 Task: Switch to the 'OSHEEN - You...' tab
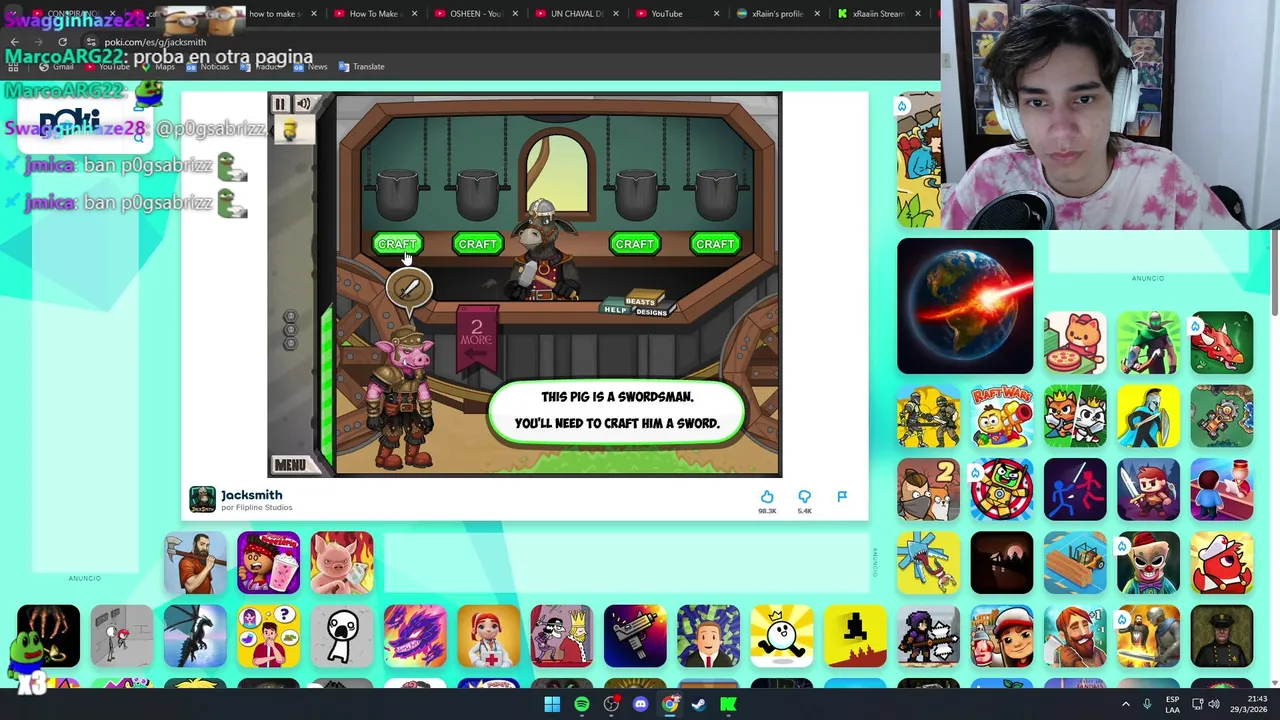pos(476,14)
